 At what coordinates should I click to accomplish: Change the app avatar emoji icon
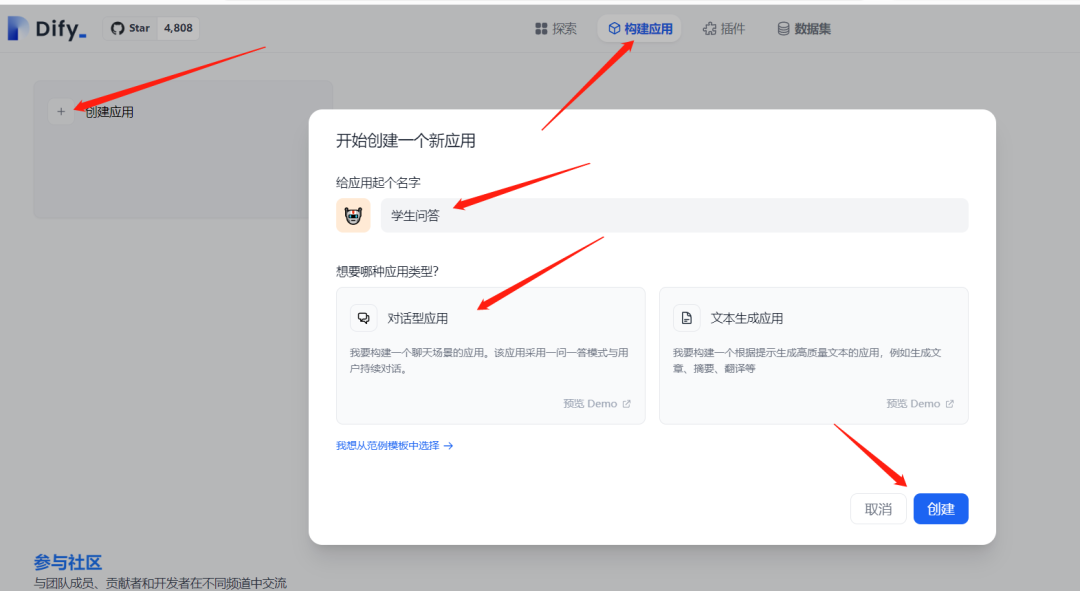coord(353,216)
